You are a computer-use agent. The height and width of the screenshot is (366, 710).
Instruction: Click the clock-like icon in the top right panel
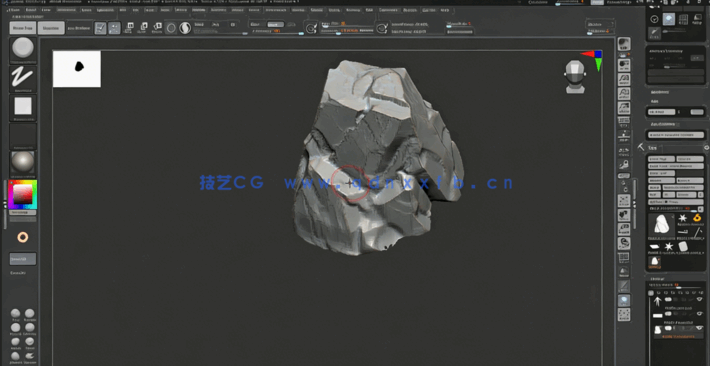pyautogui.click(x=654, y=19)
